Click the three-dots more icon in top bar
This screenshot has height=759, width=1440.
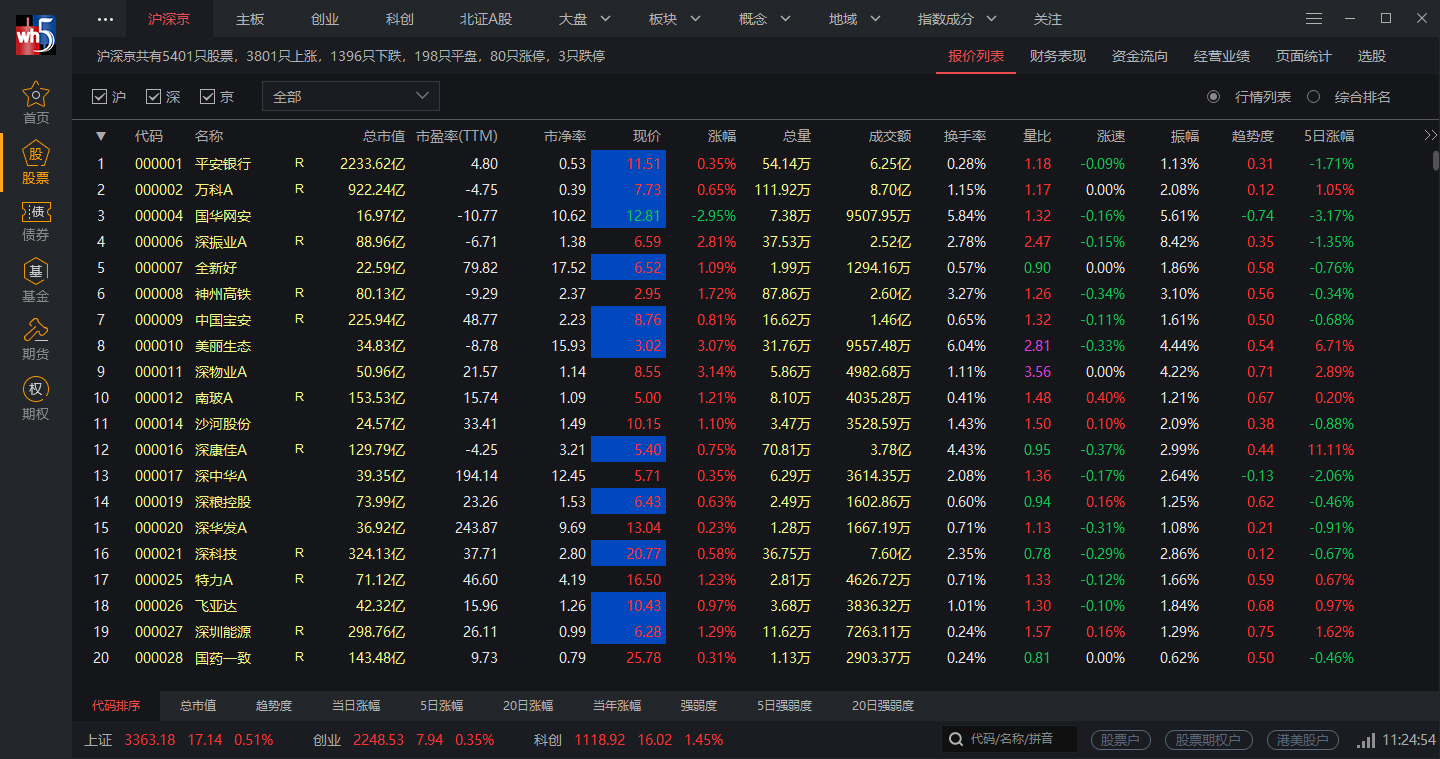click(x=105, y=19)
